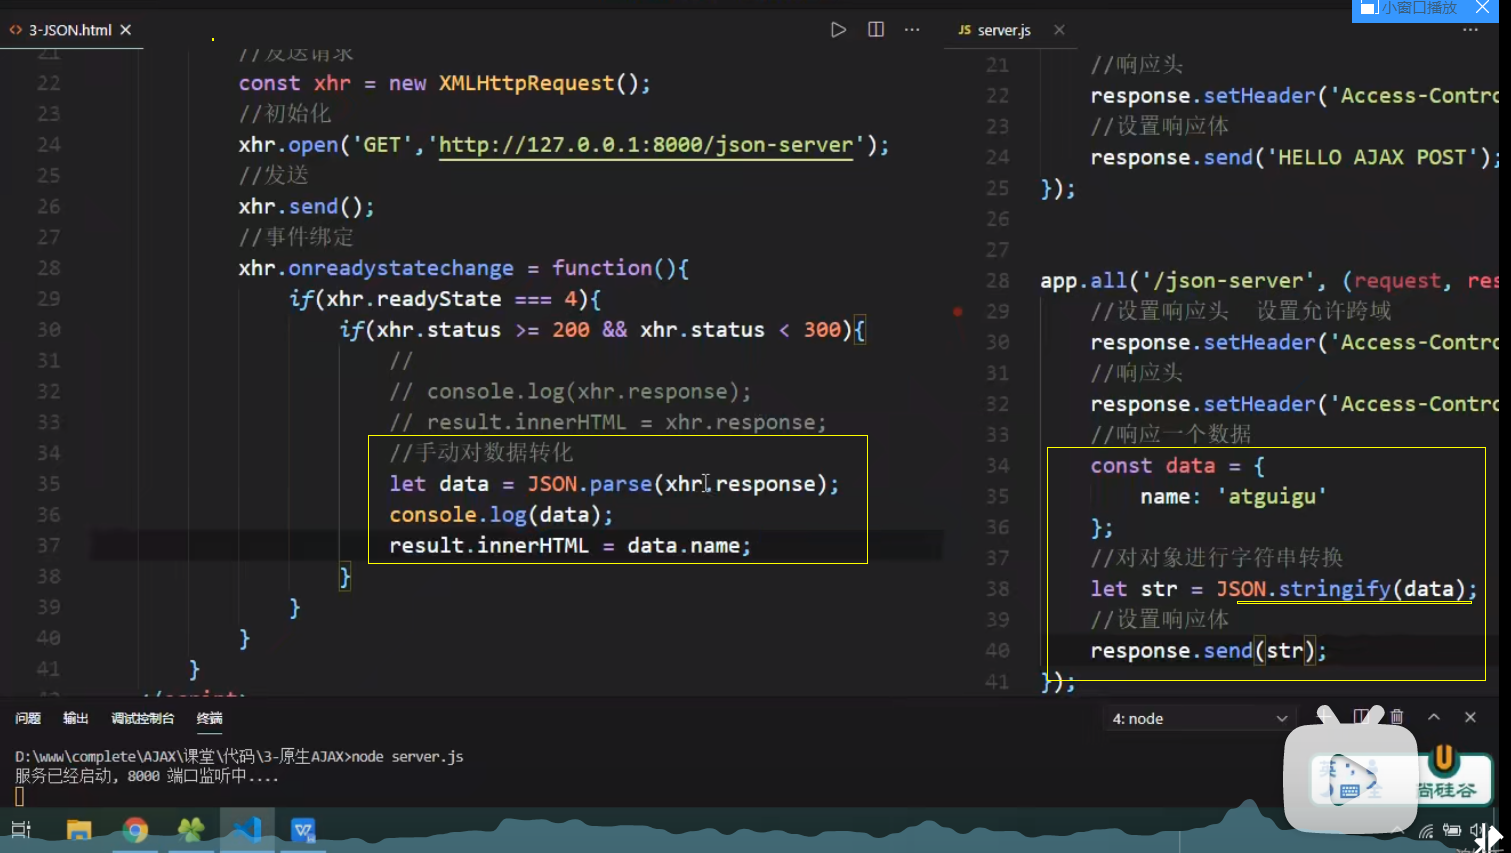Click "app.all('/json-server'" in server.js line 28
The height and width of the screenshot is (853, 1511).
(1180, 281)
